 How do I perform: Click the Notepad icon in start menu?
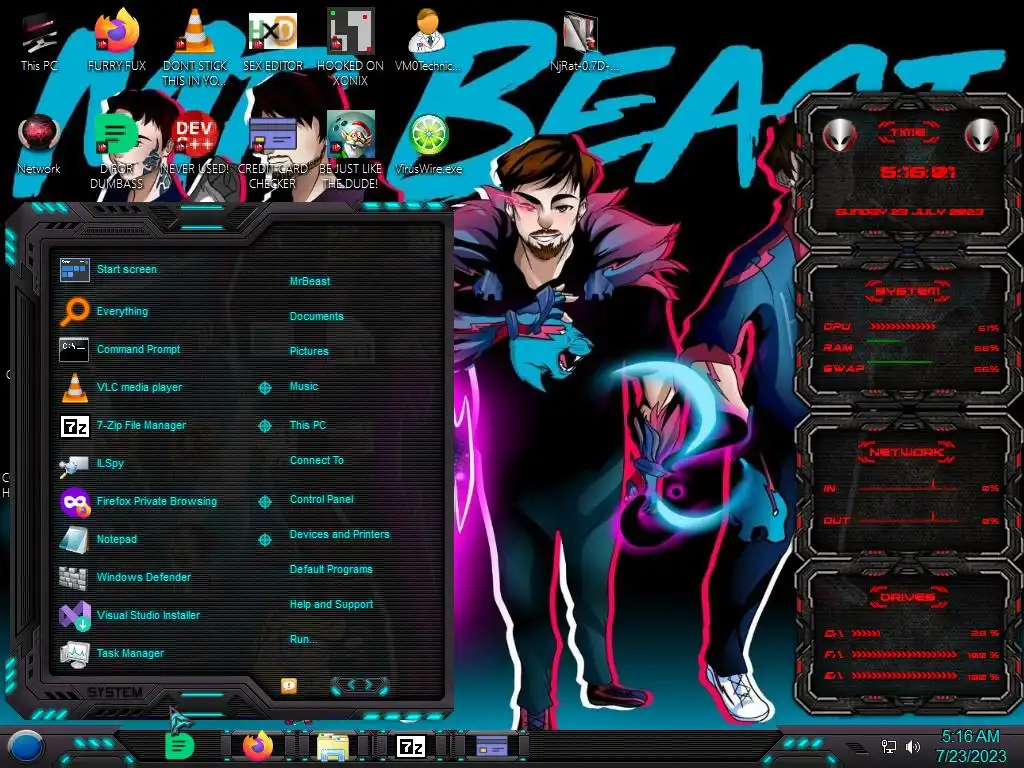coord(74,539)
